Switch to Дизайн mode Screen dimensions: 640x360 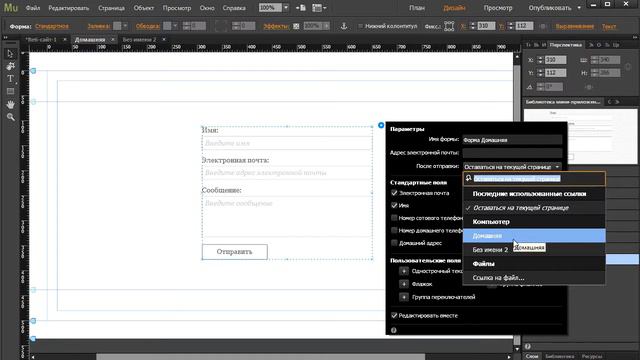[454, 8]
